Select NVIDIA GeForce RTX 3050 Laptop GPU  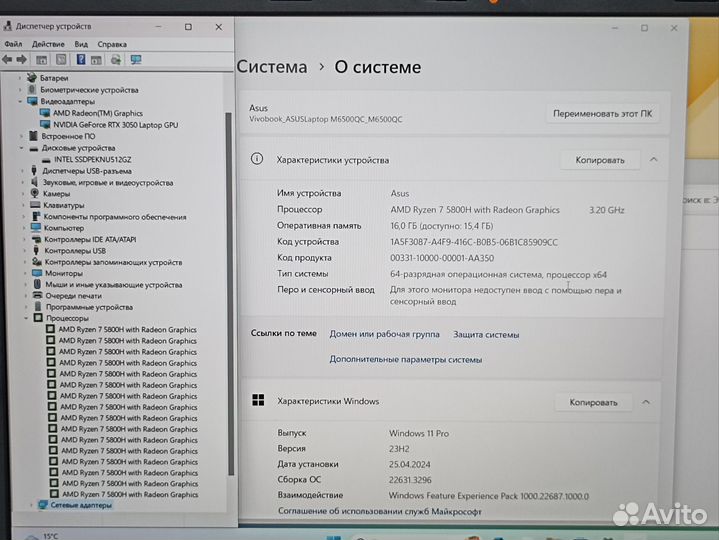click(116, 125)
